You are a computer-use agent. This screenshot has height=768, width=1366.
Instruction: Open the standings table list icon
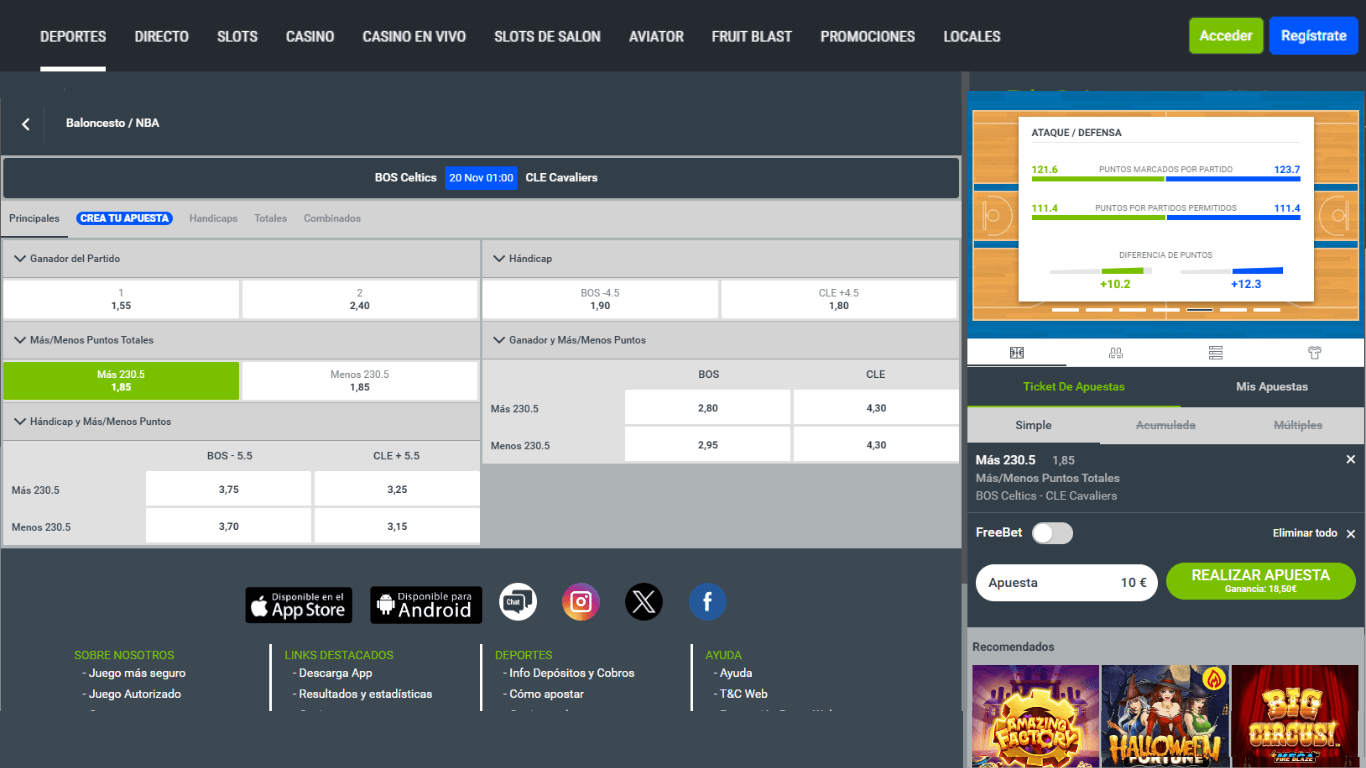tap(1216, 353)
